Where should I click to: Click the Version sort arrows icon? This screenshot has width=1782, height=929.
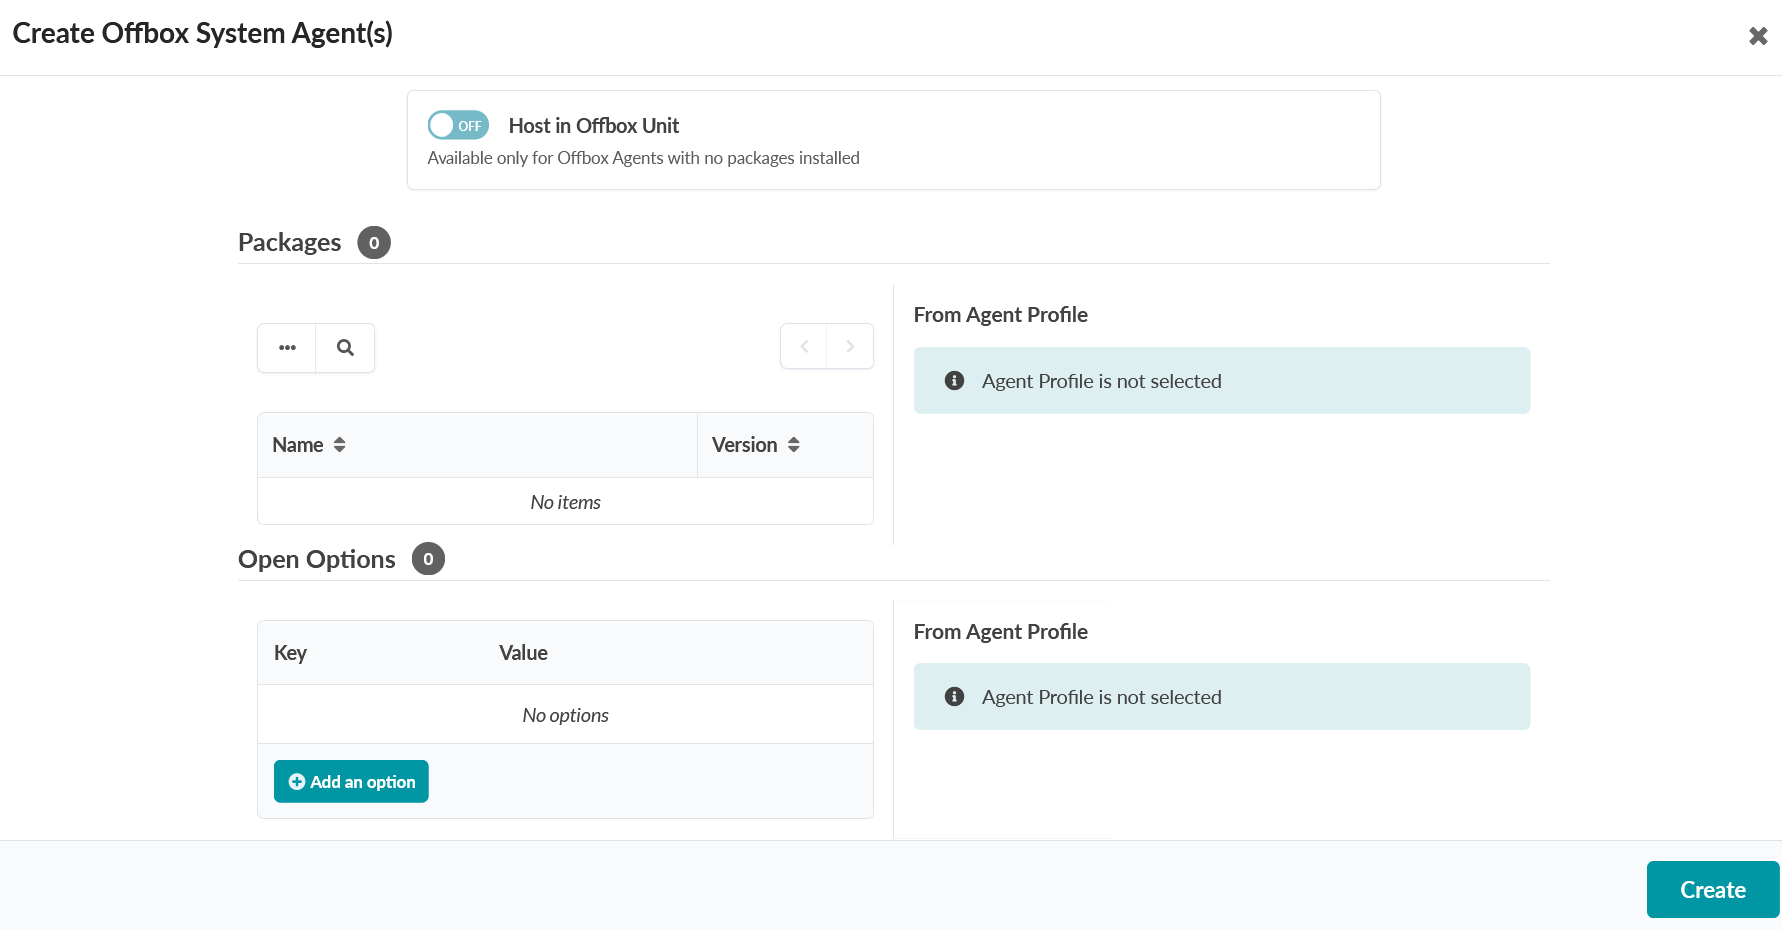(794, 445)
